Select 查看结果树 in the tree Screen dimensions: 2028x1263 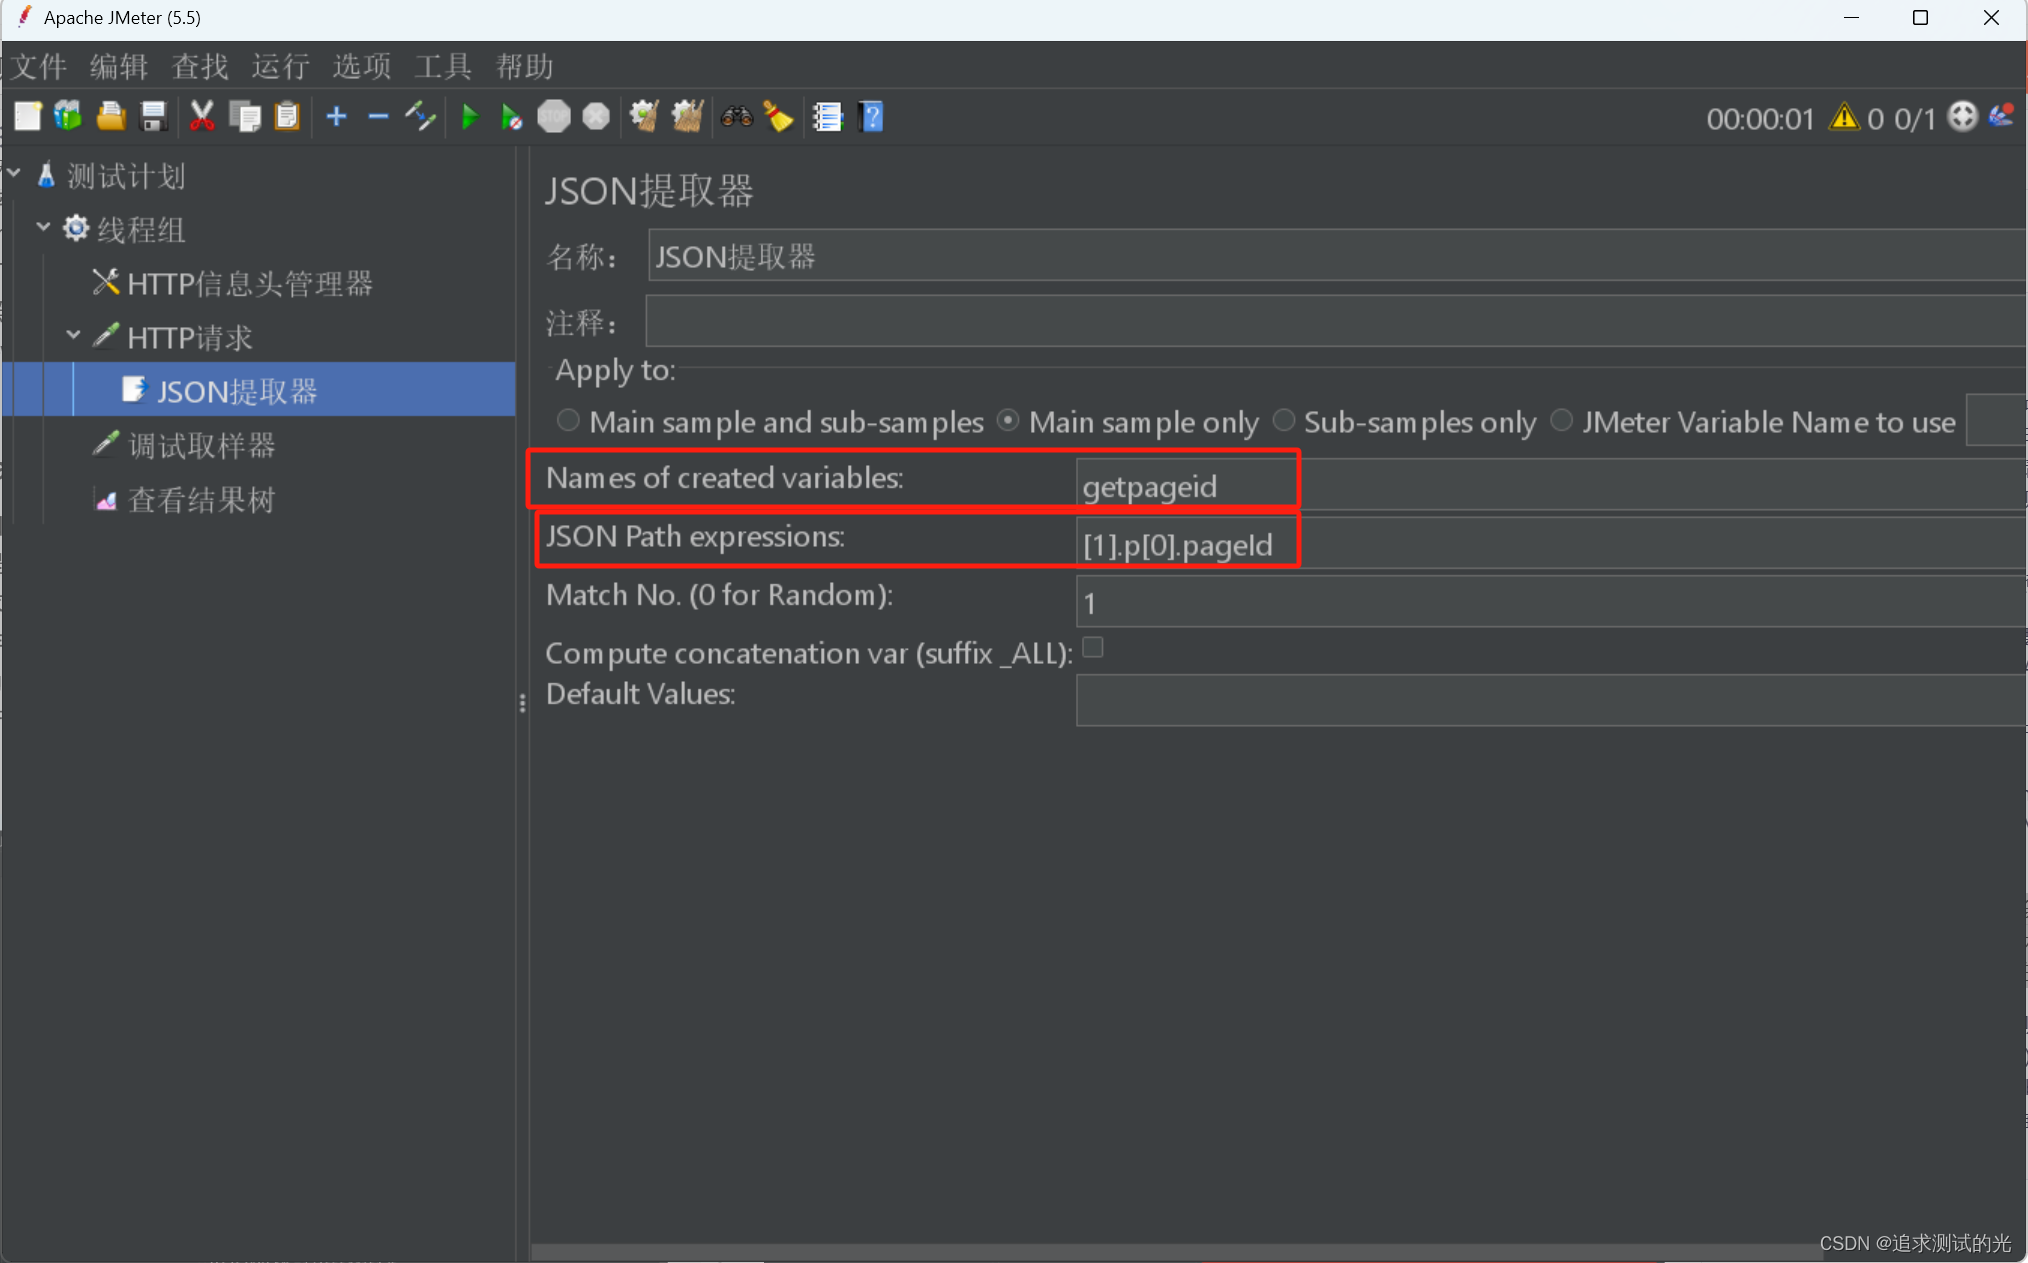point(202,499)
